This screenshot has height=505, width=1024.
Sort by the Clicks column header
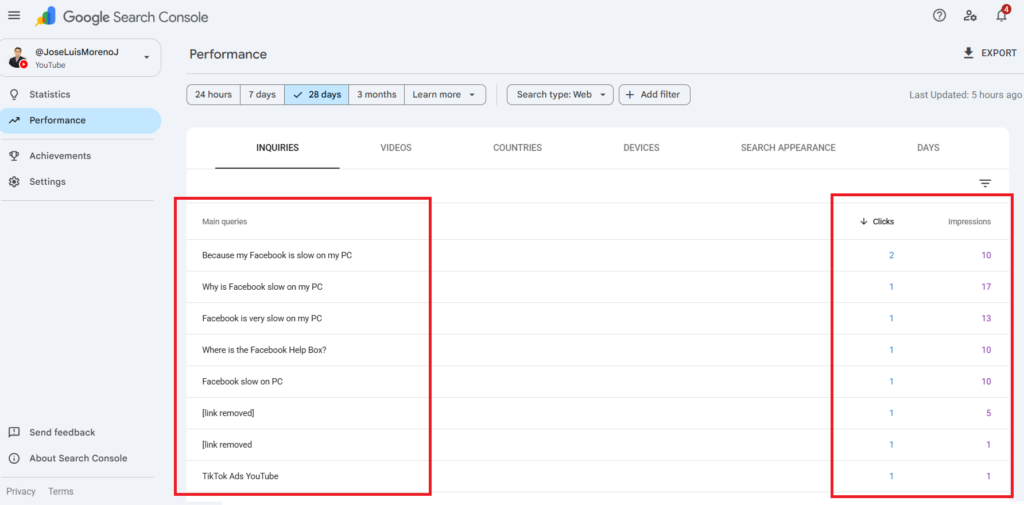point(883,221)
